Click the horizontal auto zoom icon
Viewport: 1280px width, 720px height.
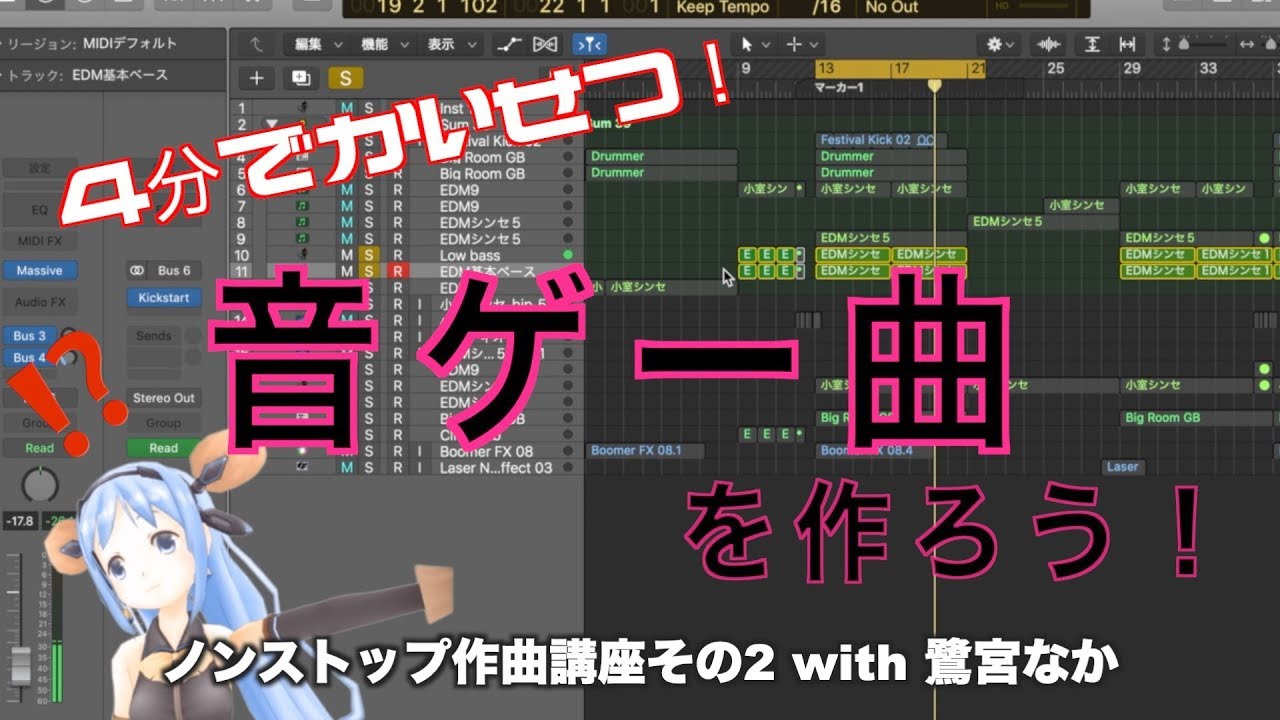[x=1128, y=44]
